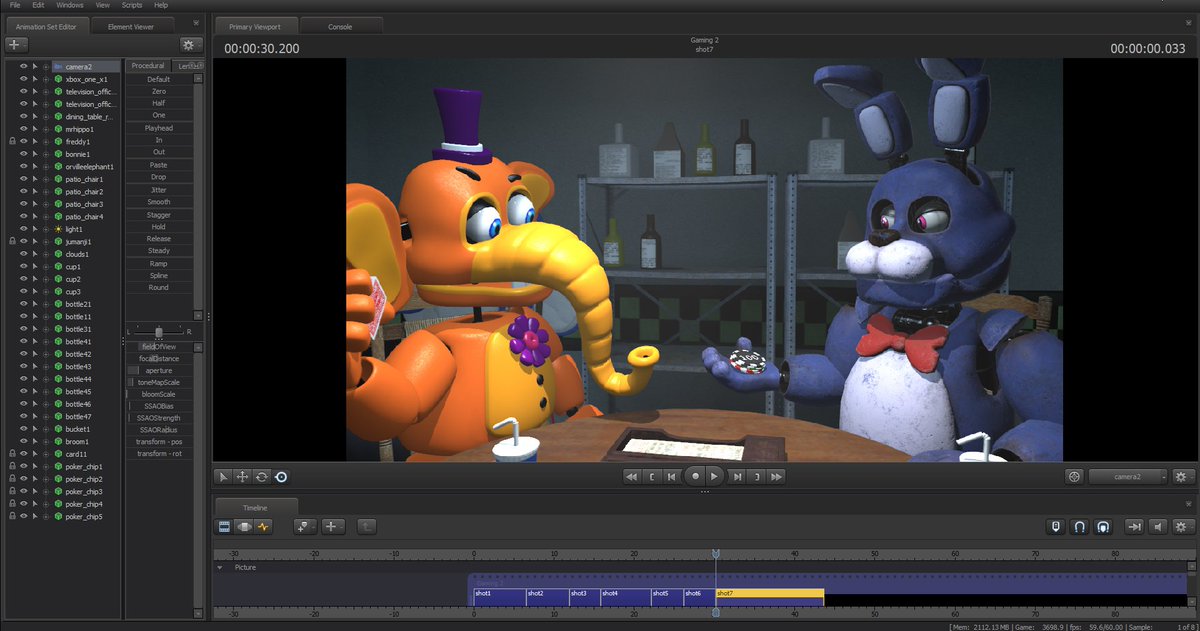Start recording with the record button
1200x631 pixels.
[695, 477]
